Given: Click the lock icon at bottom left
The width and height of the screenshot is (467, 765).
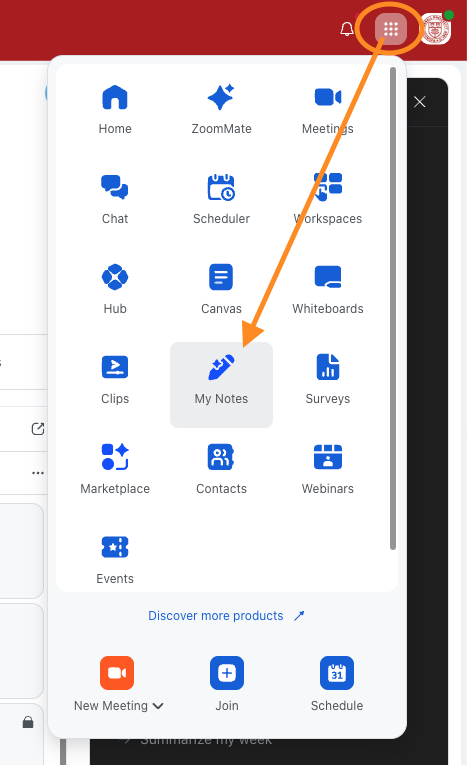Looking at the screenshot, I should coord(28,722).
